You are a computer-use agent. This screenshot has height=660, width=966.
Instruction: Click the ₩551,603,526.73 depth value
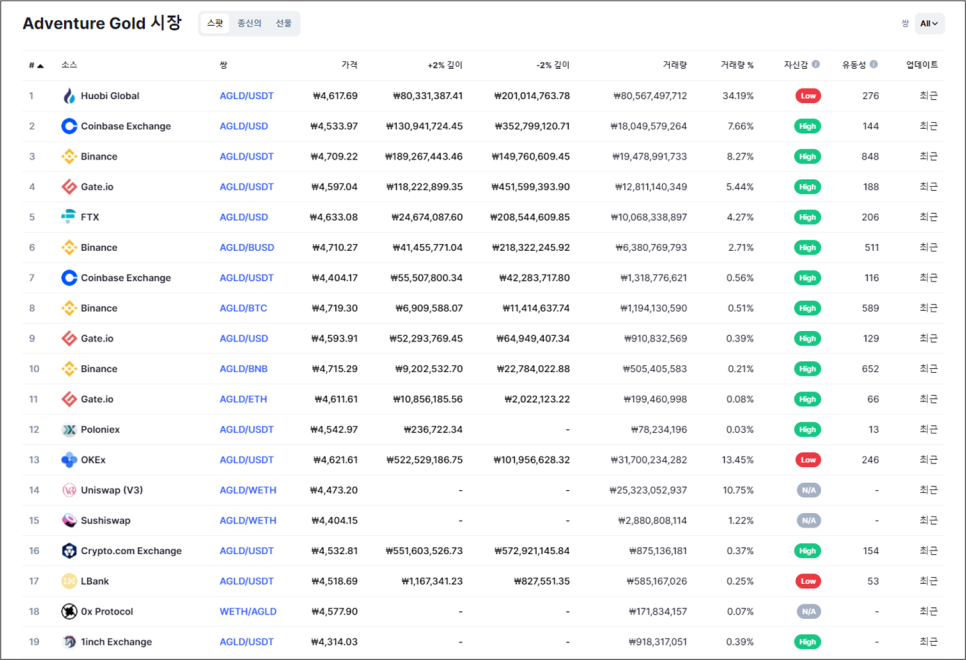[424, 550]
